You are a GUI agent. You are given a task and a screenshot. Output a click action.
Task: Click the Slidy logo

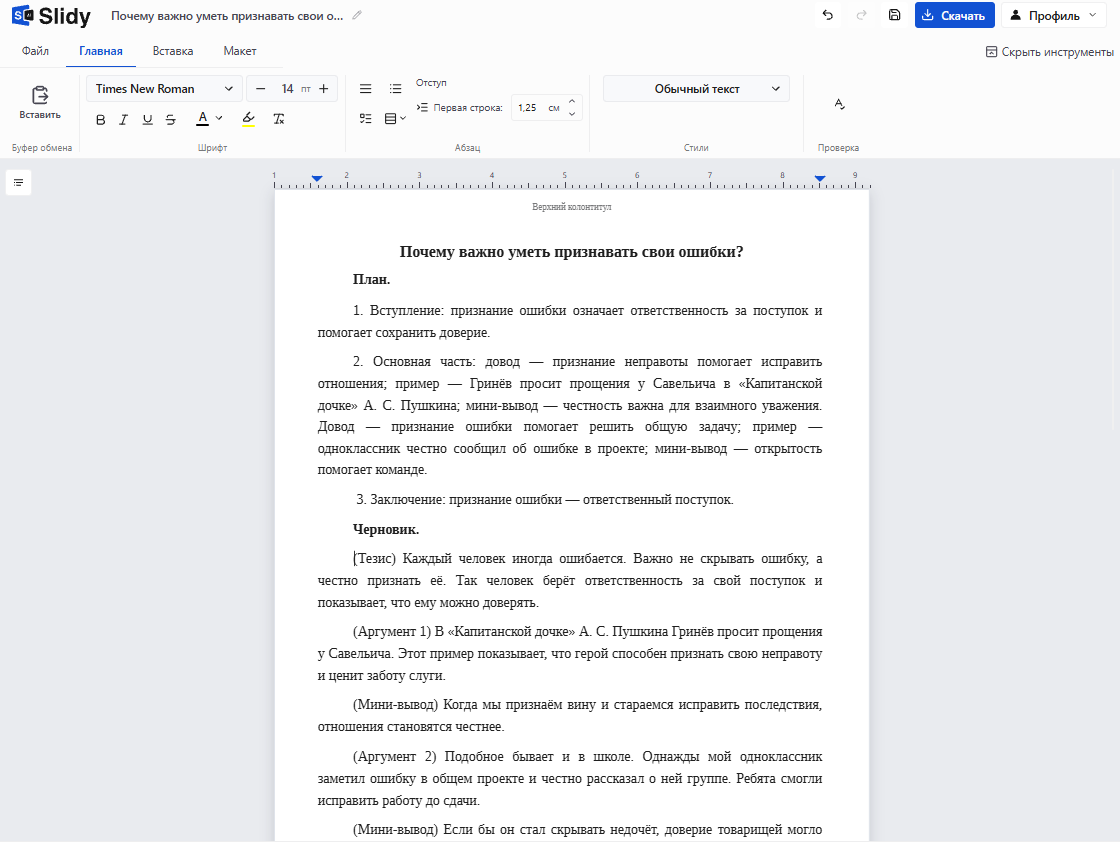[x=51, y=16]
